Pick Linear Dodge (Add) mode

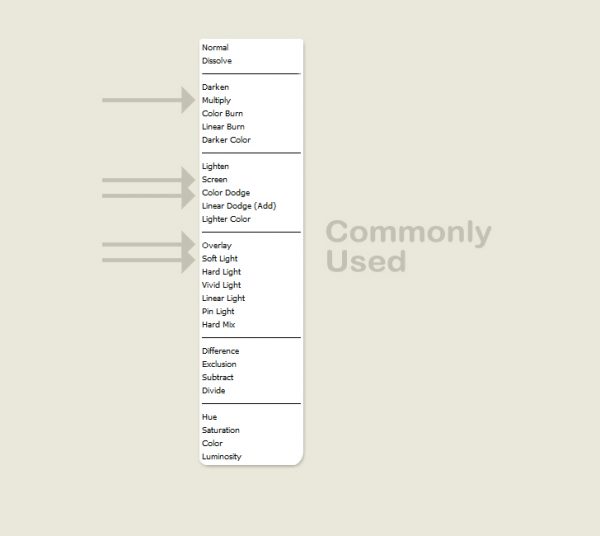click(239, 206)
